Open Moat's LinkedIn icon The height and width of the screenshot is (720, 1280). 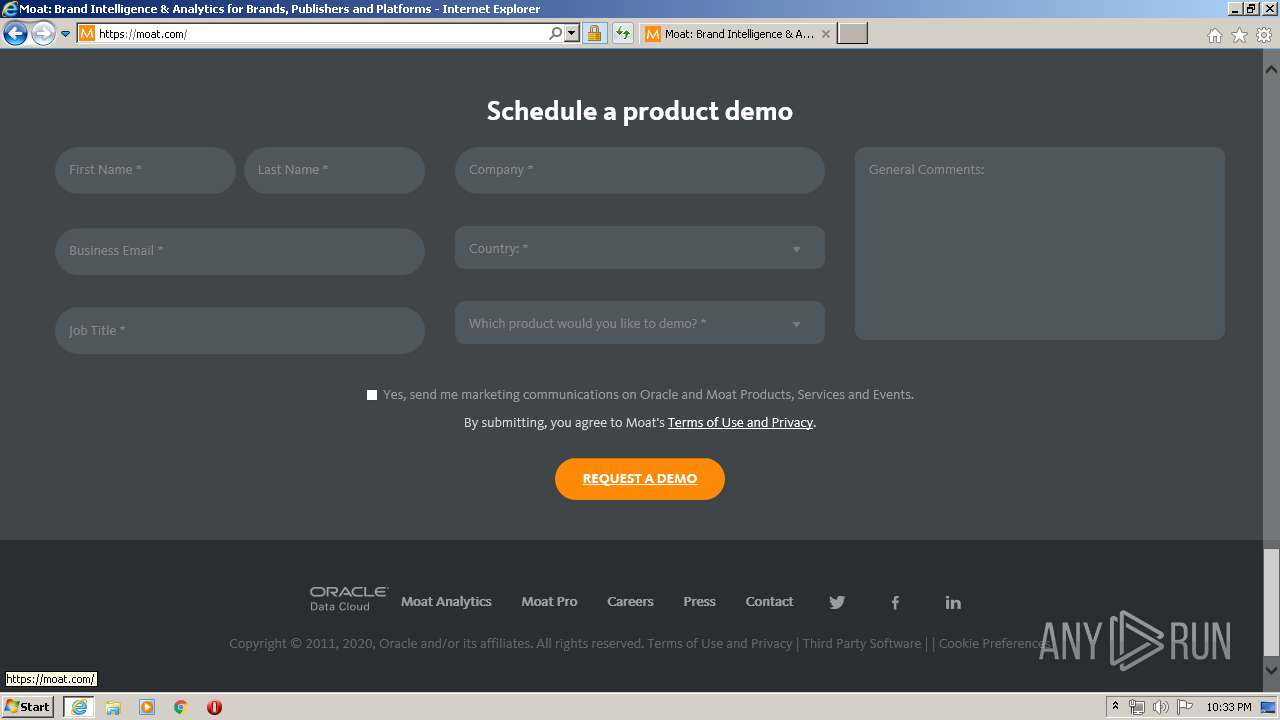(953, 602)
